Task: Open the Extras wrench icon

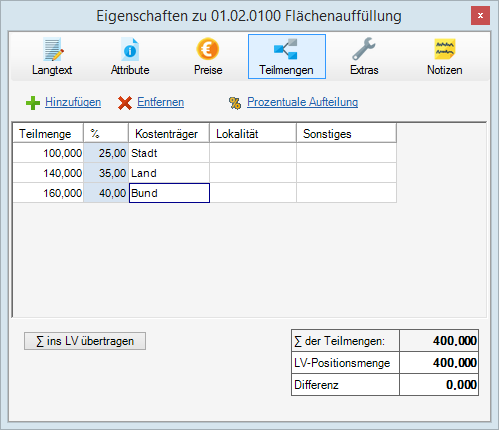Action: pos(364,49)
